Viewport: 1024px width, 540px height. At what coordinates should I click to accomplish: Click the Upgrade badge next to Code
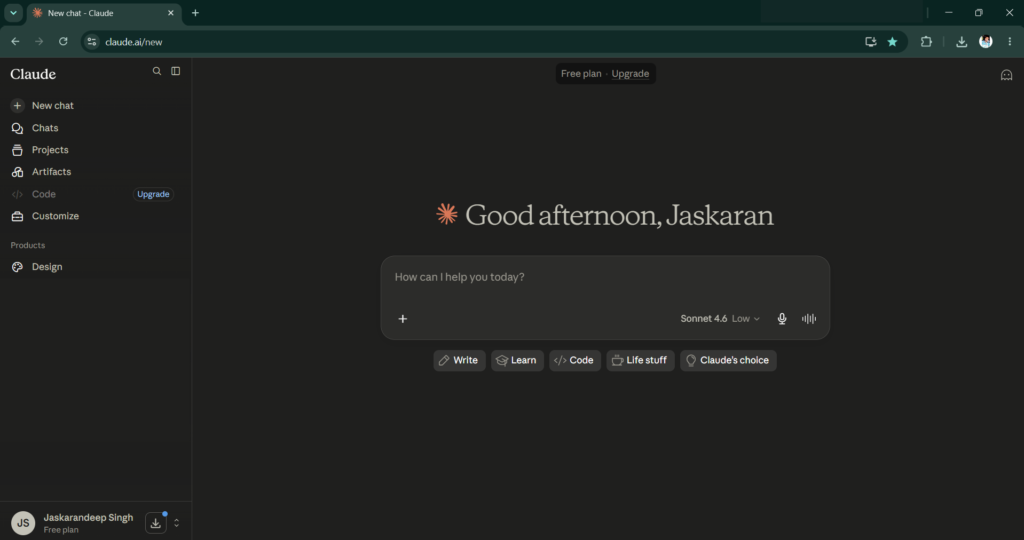[153, 194]
